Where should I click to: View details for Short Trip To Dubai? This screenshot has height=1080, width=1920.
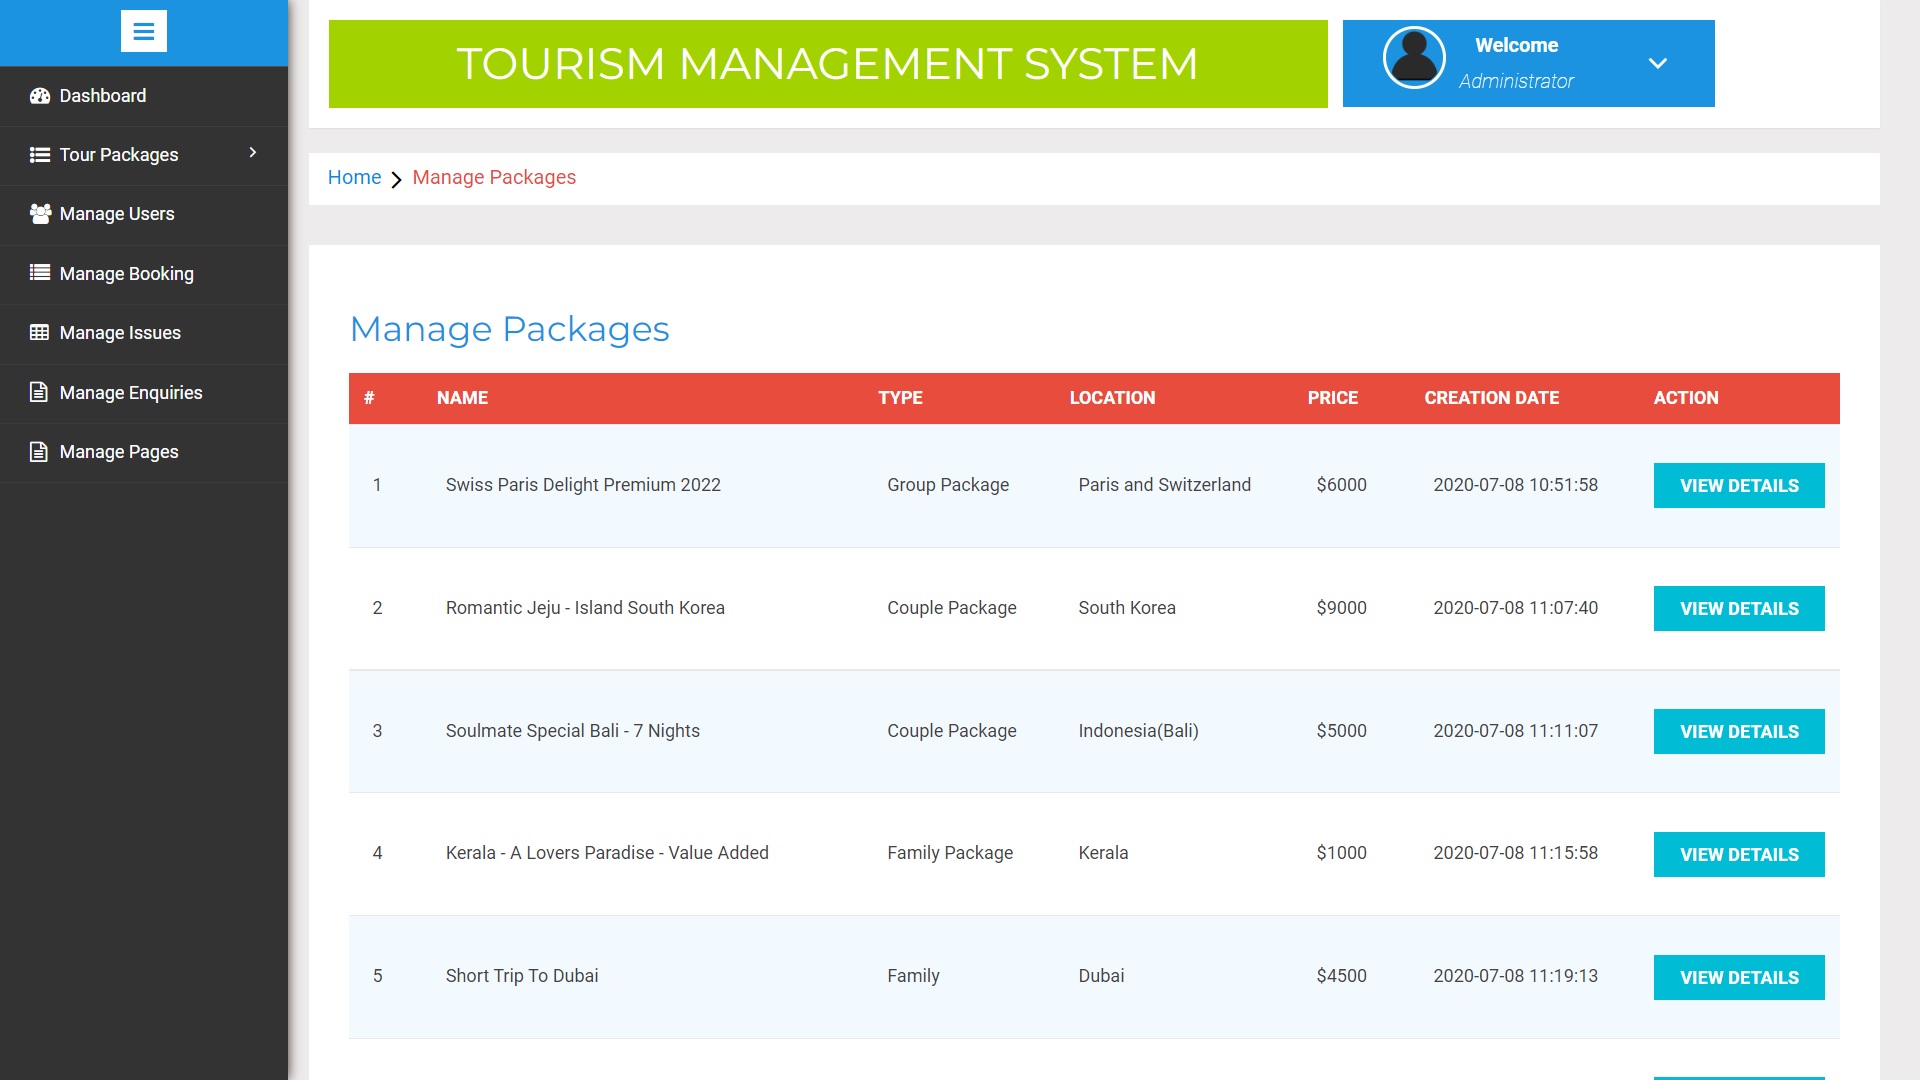[1739, 977]
